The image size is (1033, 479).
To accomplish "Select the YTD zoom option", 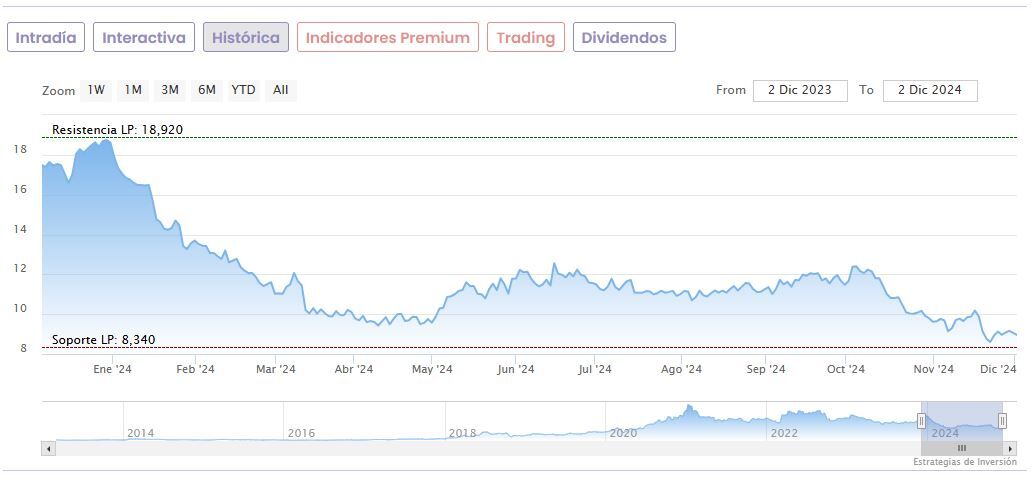I will pos(244,90).
